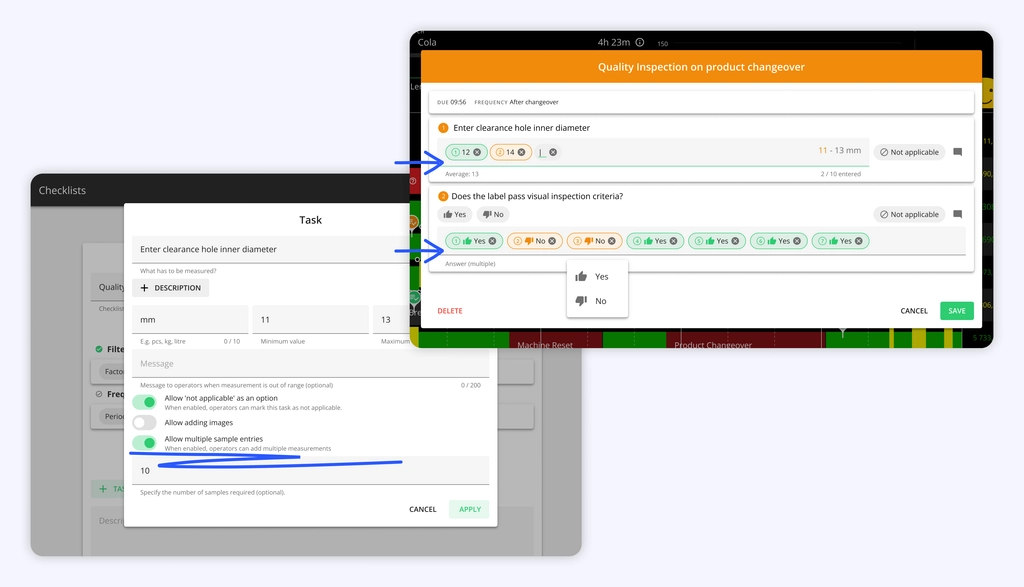Click info icon next to 4h 23m
This screenshot has width=1024, height=587.
pos(640,42)
